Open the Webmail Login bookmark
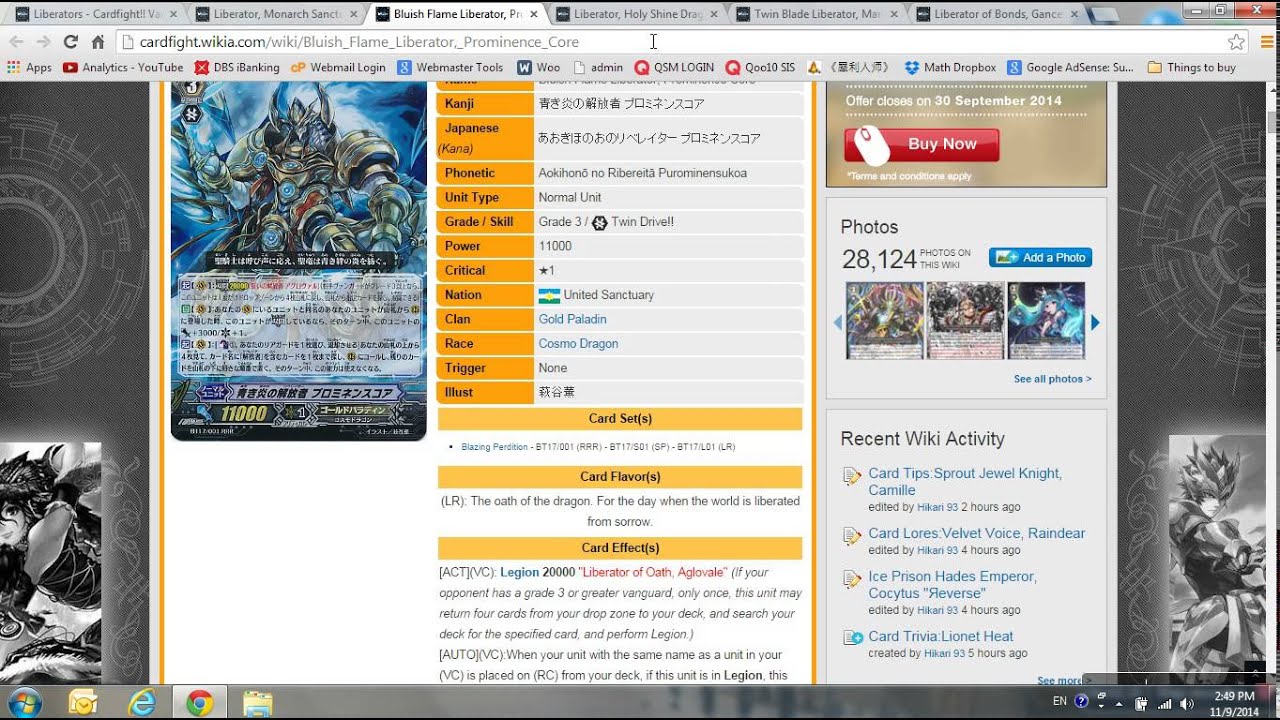Image resolution: width=1280 pixels, height=720 pixels. pos(338,67)
